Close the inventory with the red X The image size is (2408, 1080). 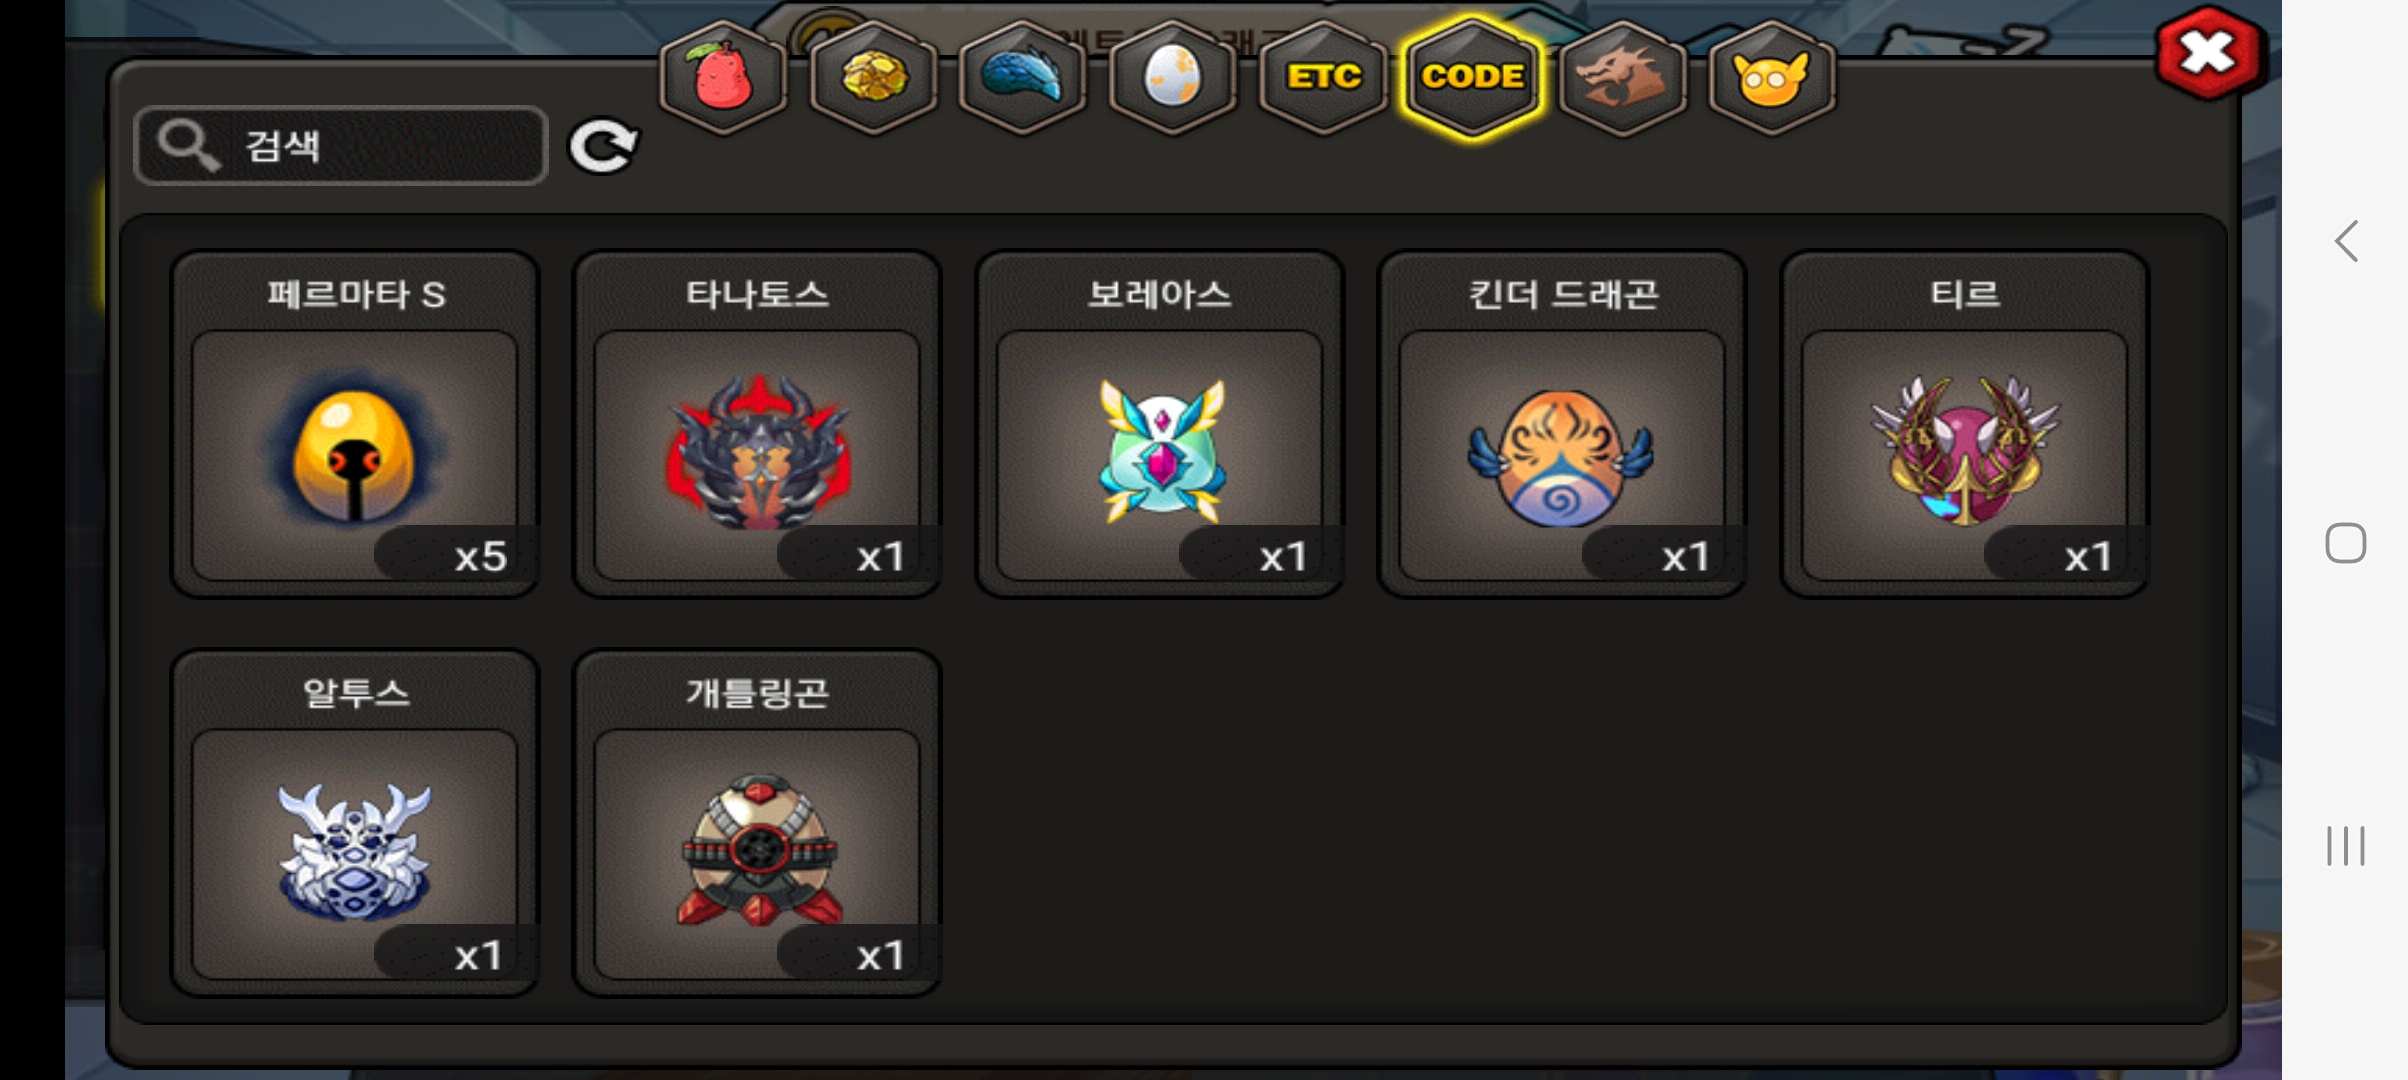2208,53
